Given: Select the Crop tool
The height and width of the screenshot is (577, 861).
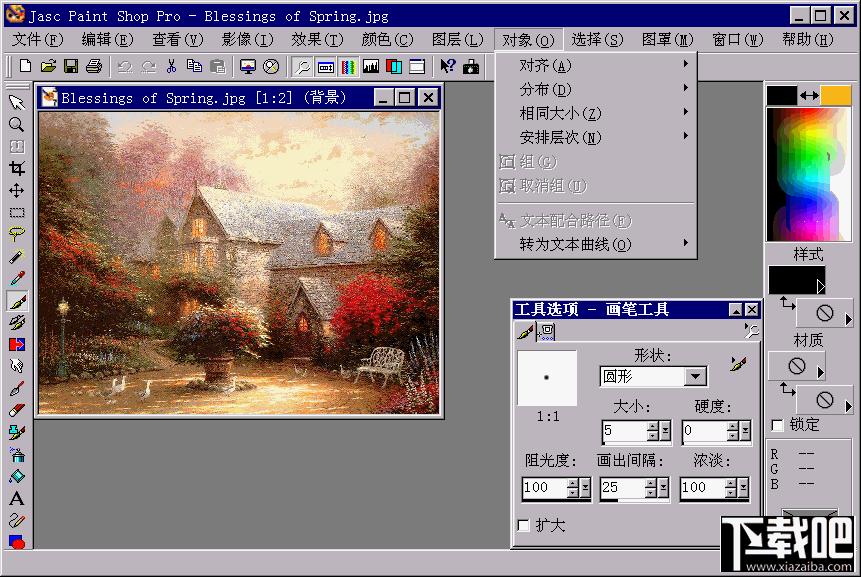Looking at the screenshot, I should pos(16,169).
